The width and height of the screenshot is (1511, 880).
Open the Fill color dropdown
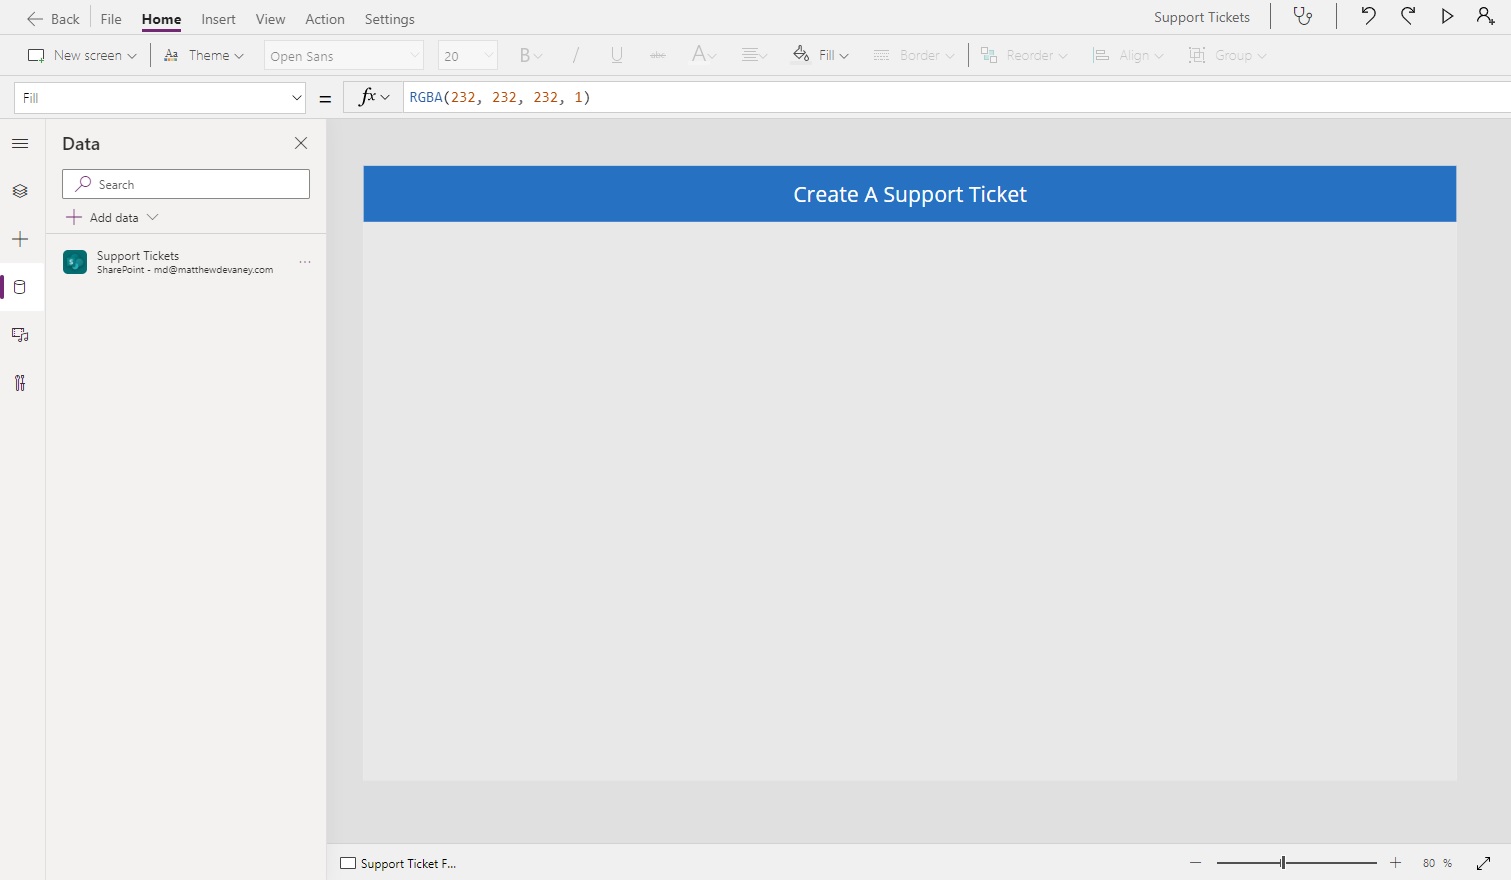[820, 55]
